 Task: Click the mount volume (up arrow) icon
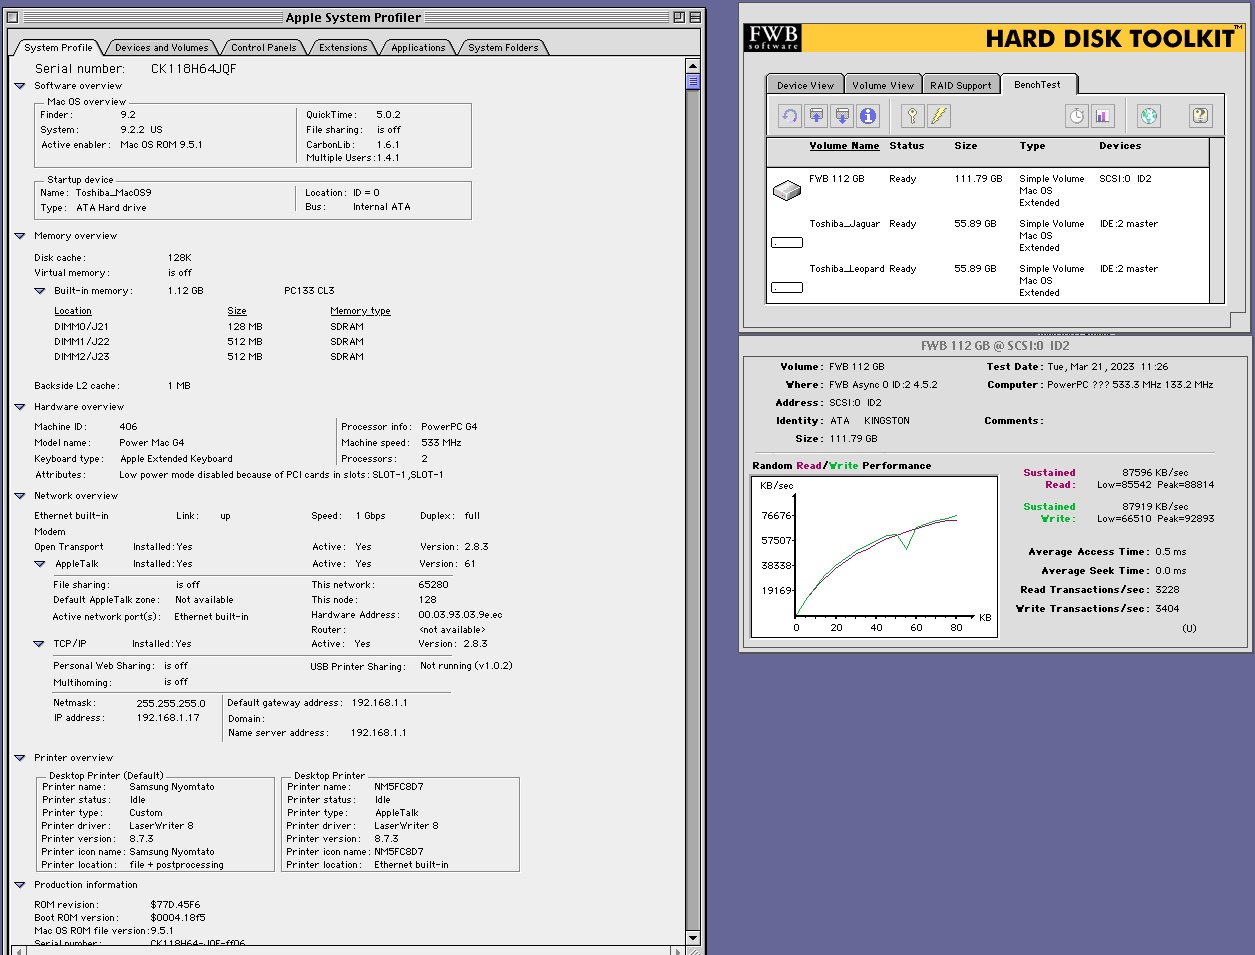coord(816,116)
